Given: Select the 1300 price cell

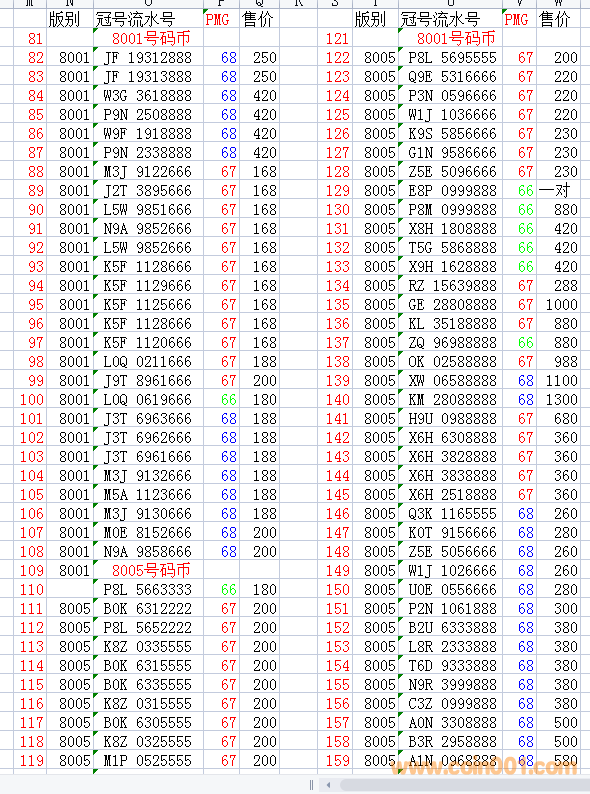Looking at the screenshot, I should [x=558, y=400].
